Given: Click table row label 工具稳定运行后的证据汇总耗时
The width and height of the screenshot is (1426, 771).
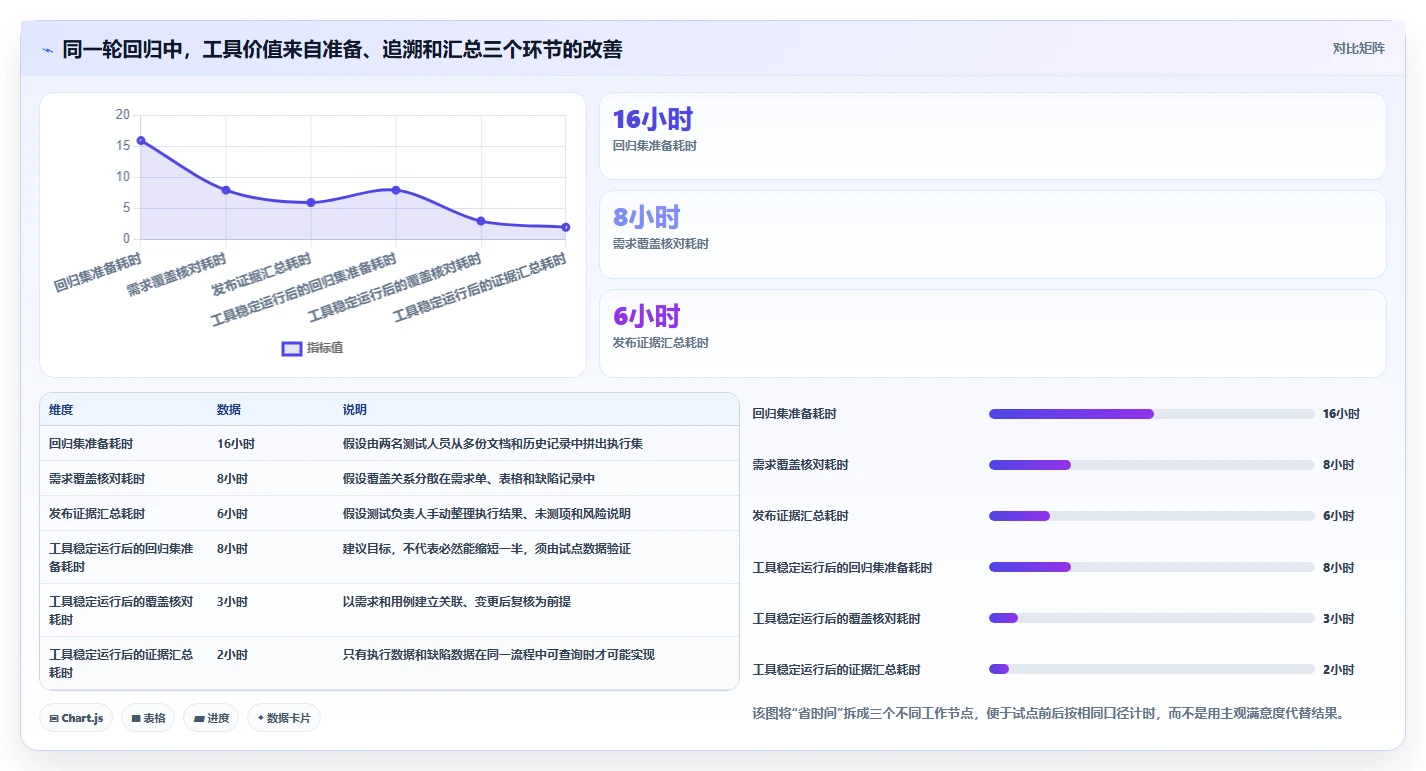Looking at the screenshot, I should pos(121,664).
